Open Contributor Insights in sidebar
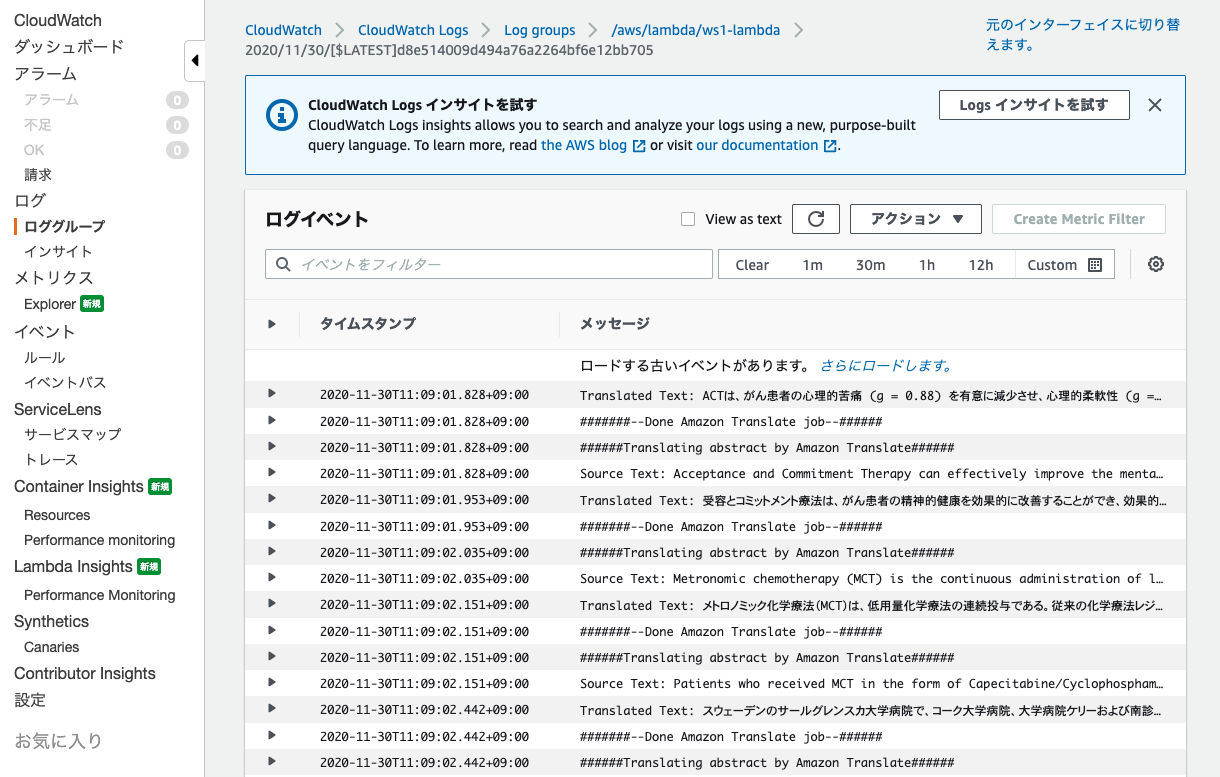 (x=85, y=674)
